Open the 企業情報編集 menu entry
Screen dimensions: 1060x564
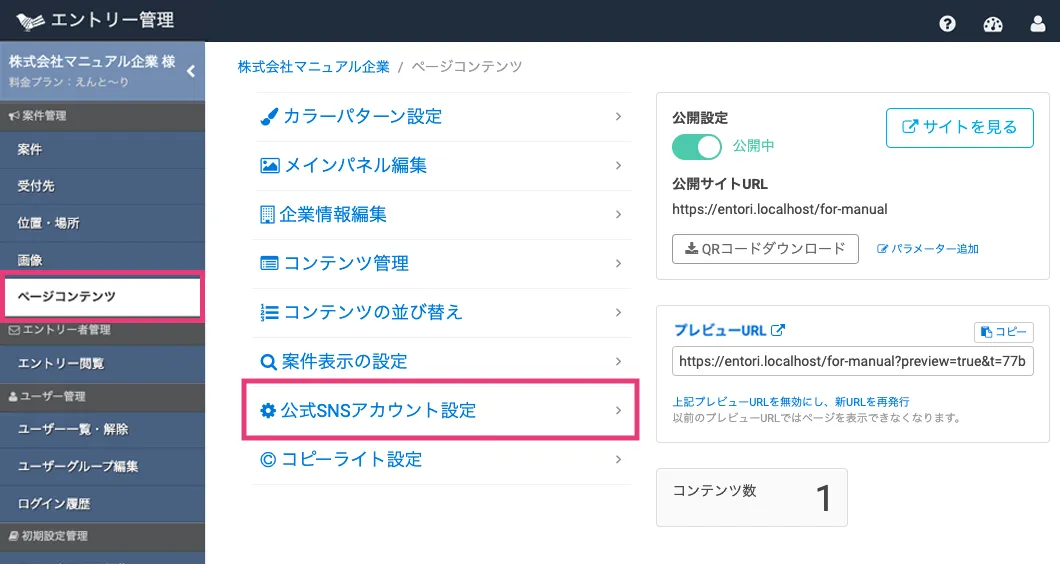point(442,215)
